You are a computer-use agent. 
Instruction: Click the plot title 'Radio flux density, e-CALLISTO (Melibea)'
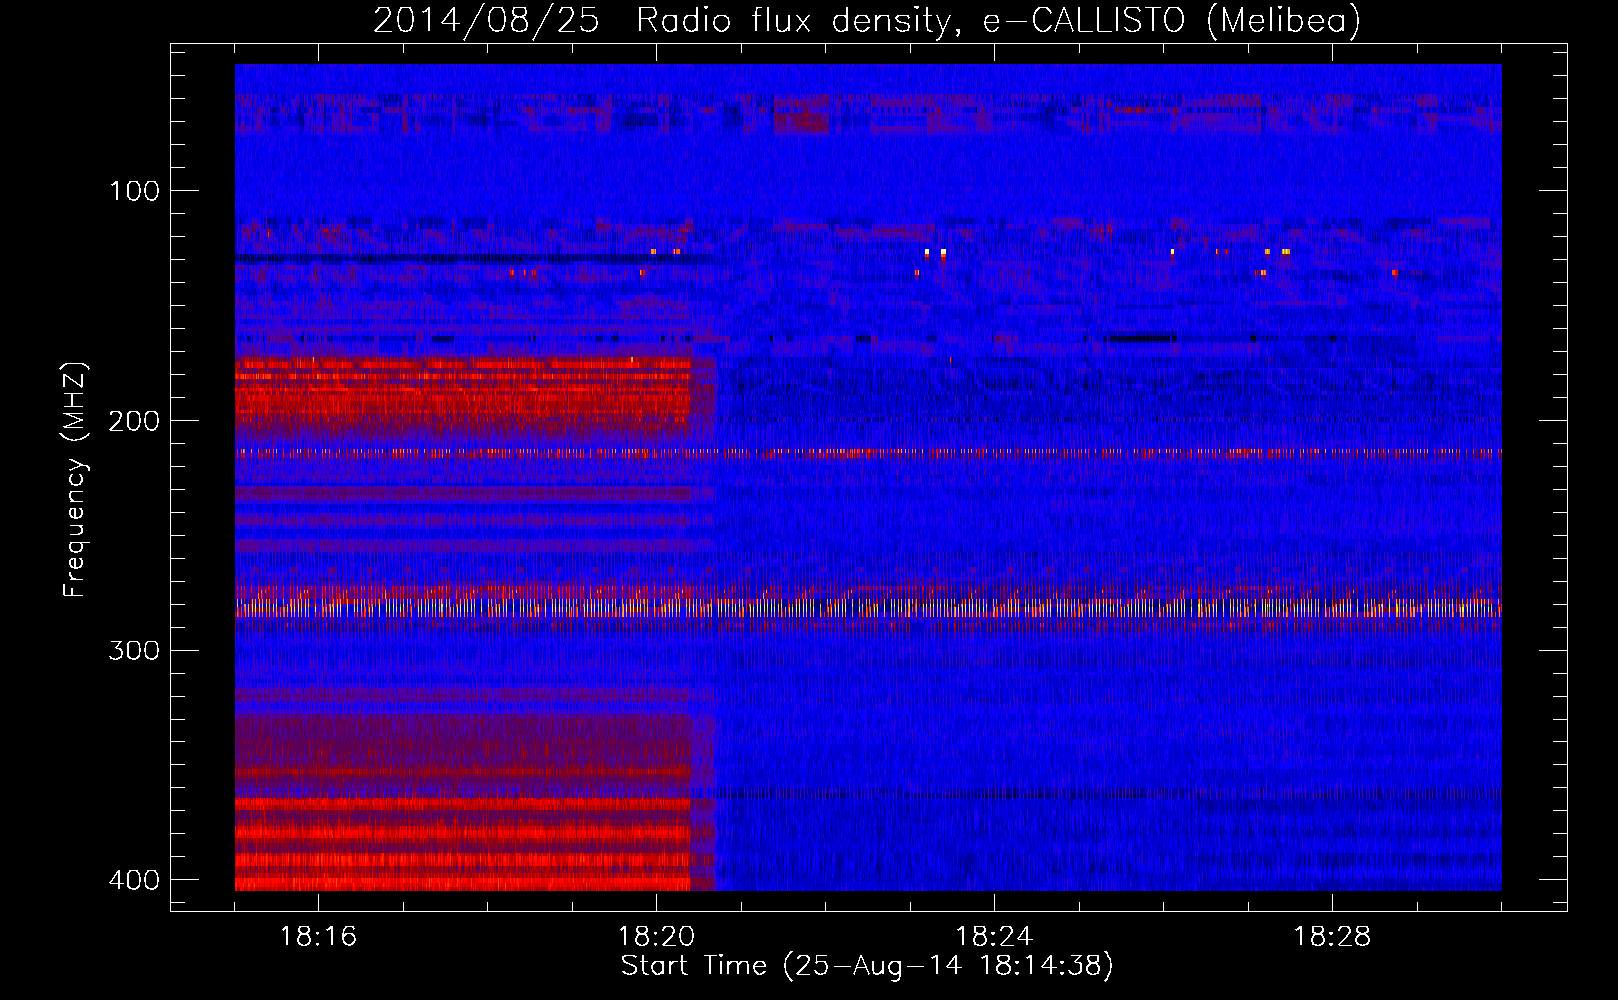pos(998,21)
